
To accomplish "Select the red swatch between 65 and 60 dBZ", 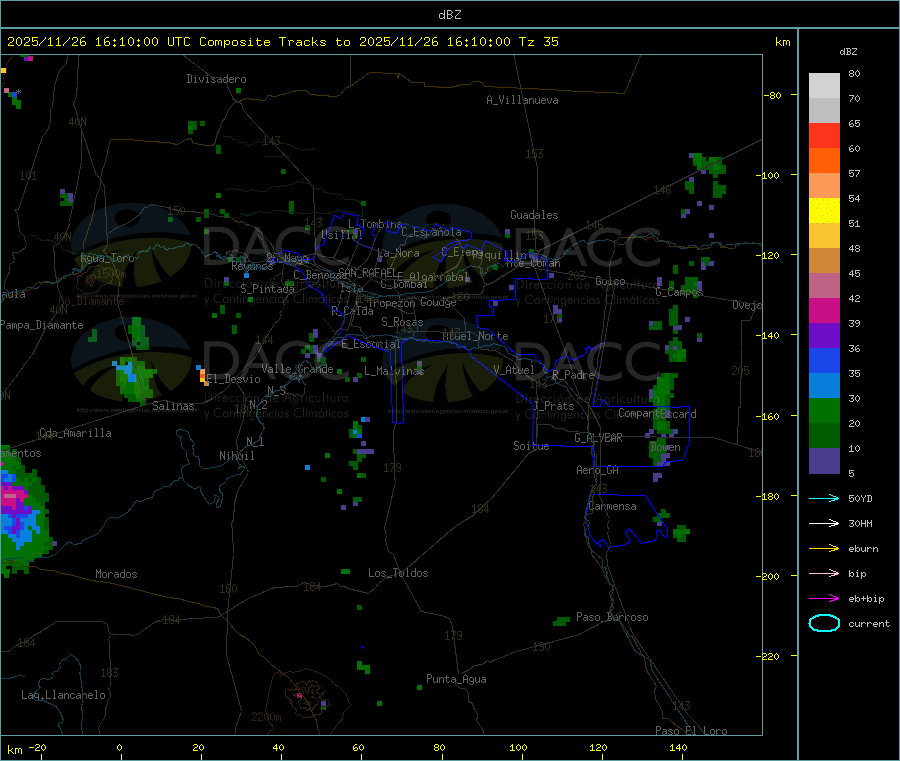I will click(x=824, y=135).
